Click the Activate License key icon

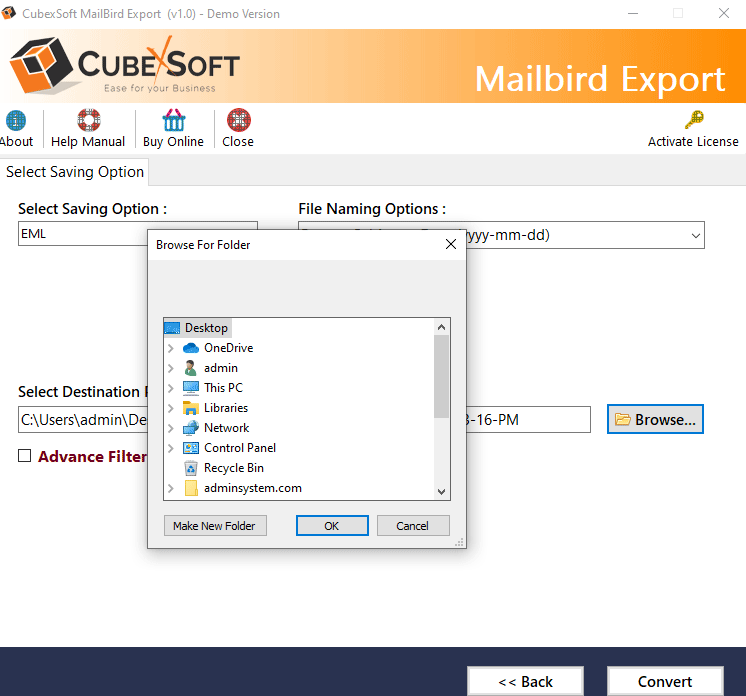pos(694,119)
